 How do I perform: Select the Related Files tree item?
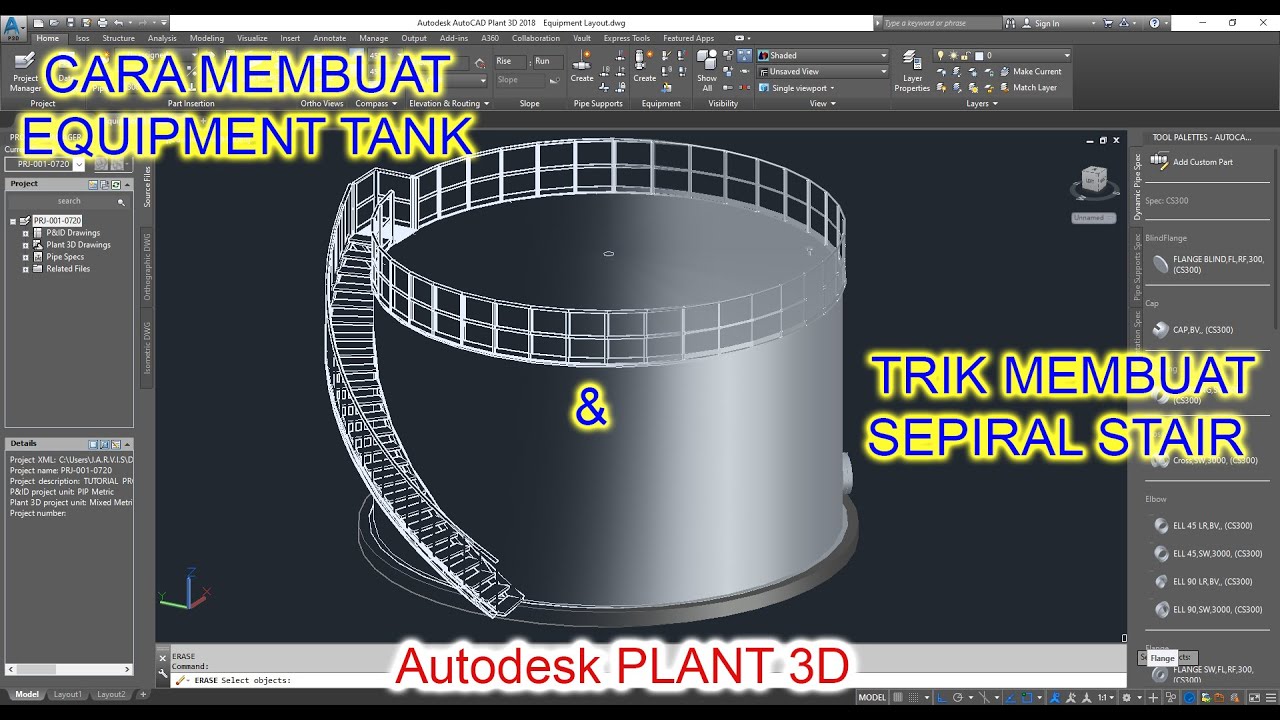[x=68, y=269]
